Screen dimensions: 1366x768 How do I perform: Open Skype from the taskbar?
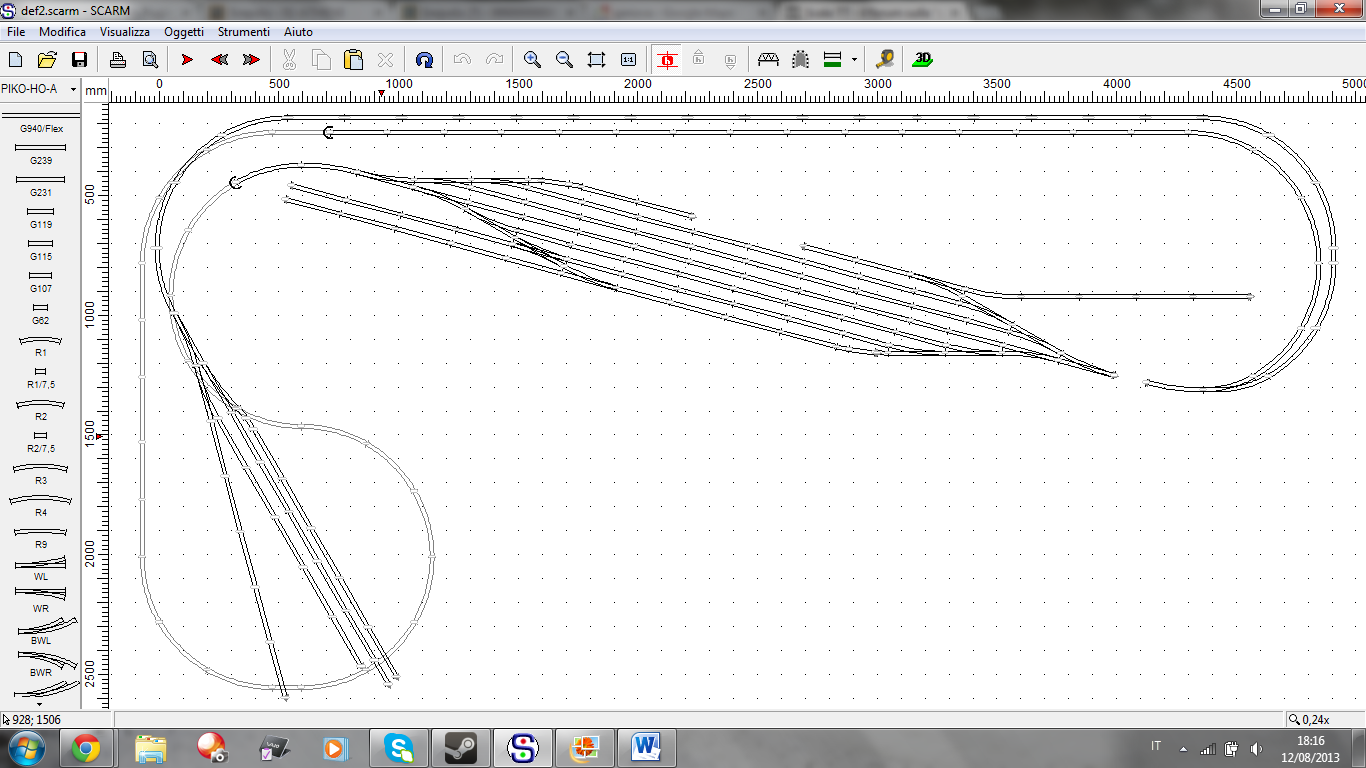(399, 748)
